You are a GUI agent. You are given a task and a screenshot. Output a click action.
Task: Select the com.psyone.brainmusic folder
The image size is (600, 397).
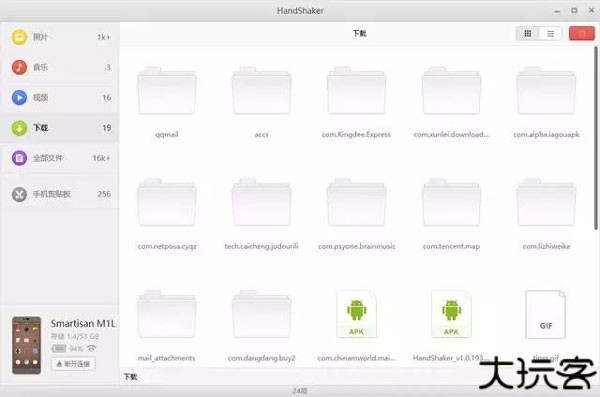point(356,202)
